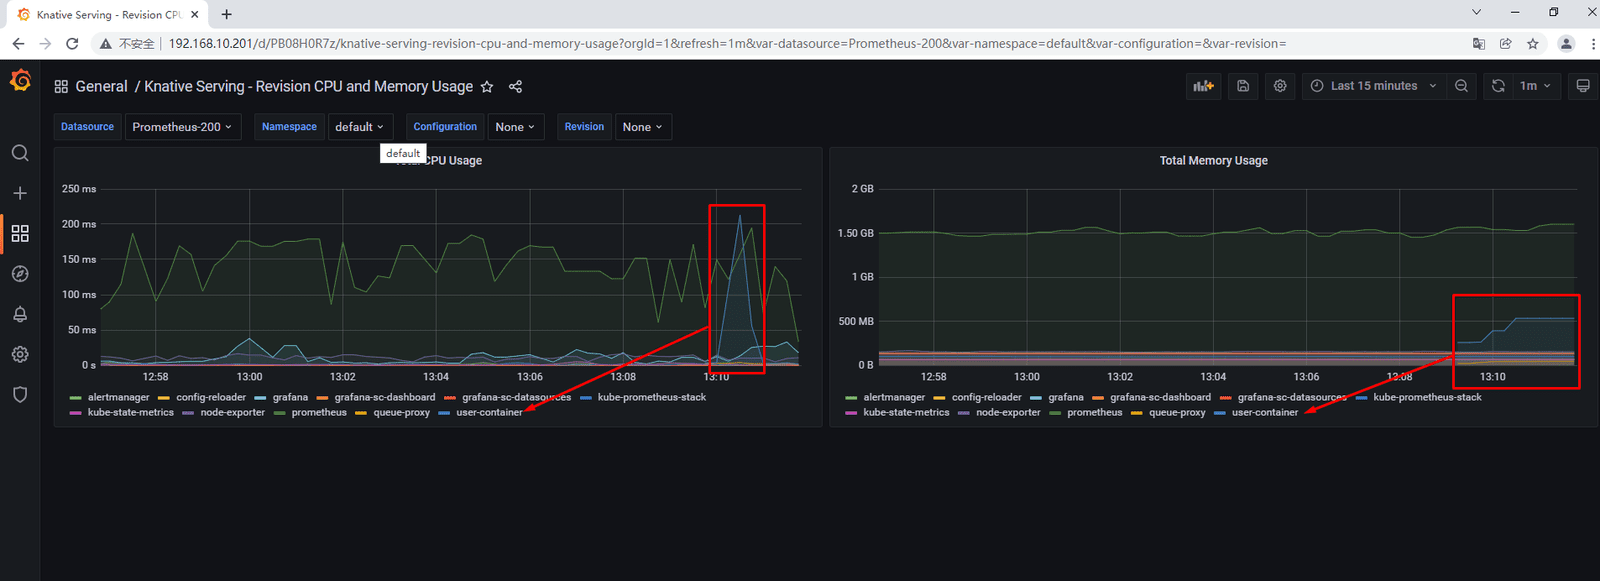Open the Configuration gear in sidebar
The width and height of the screenshot is (1600, 581).
[20, 354]
